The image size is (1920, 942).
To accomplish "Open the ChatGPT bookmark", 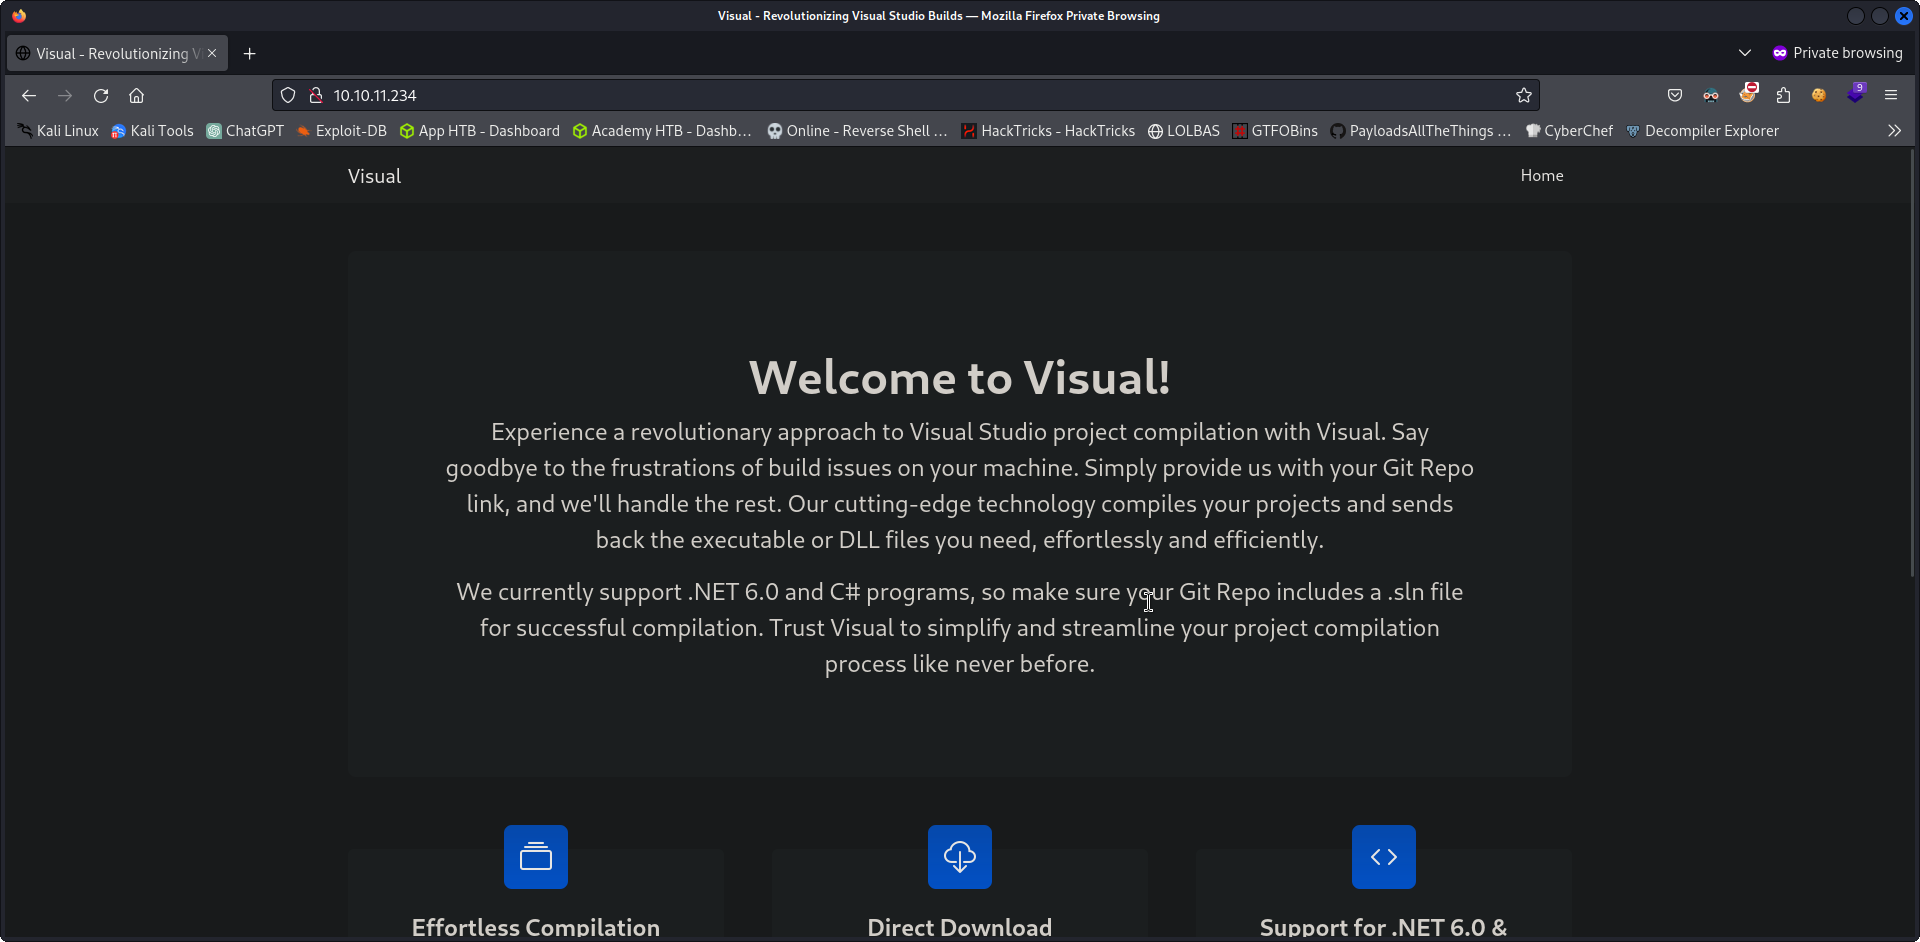I will tap(245, 131).
